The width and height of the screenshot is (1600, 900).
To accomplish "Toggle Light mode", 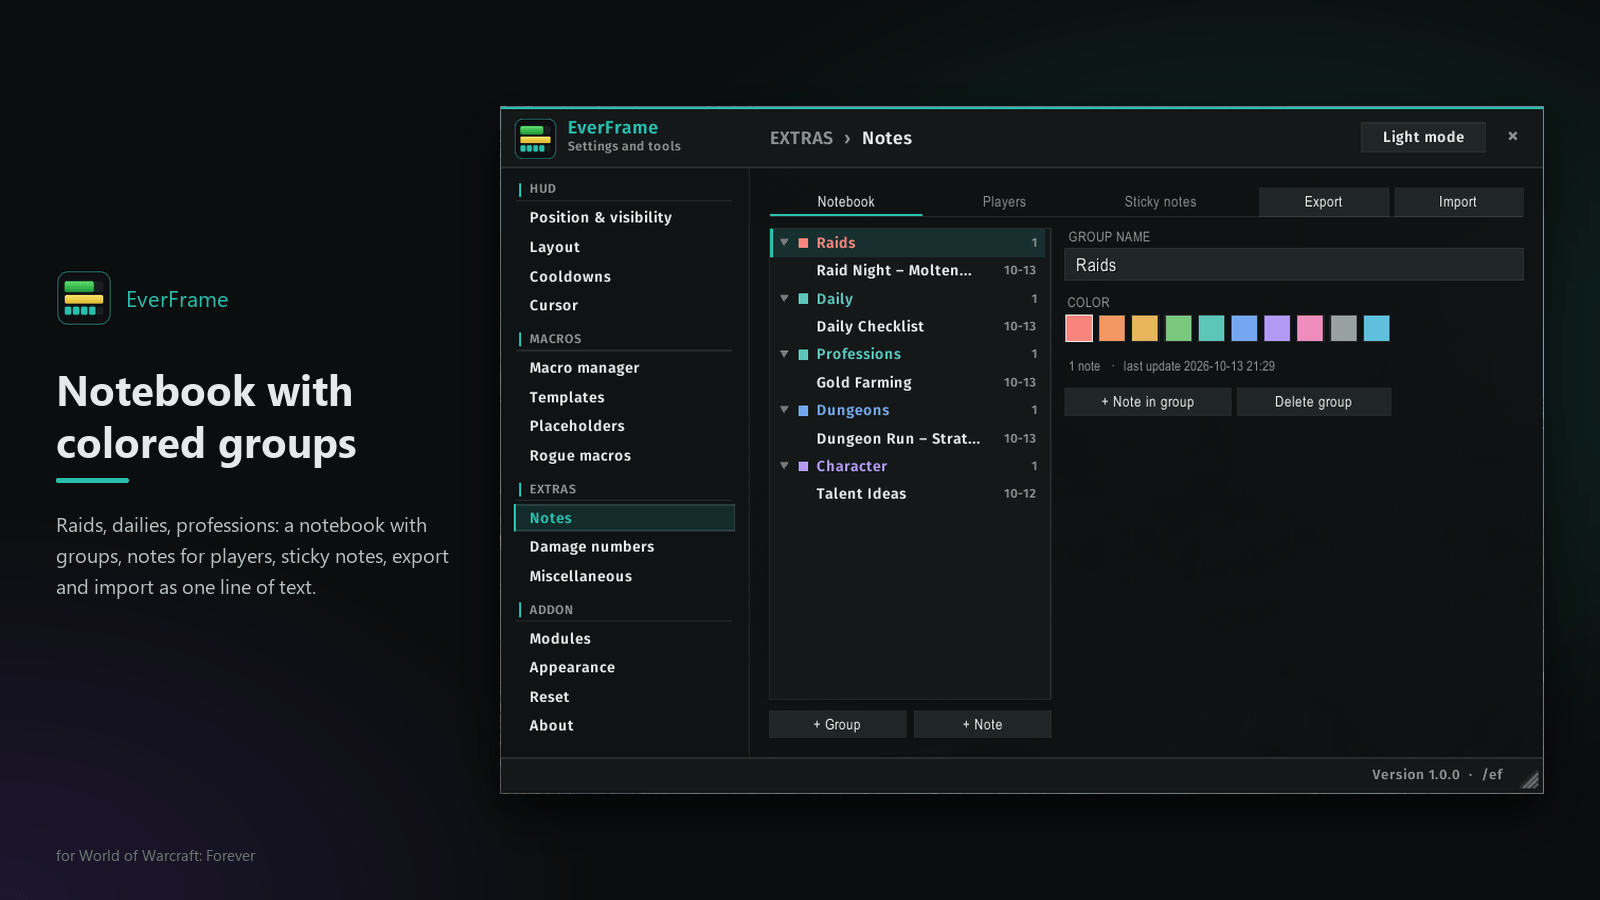I will pyautogui.click(x=1423, y=137).
